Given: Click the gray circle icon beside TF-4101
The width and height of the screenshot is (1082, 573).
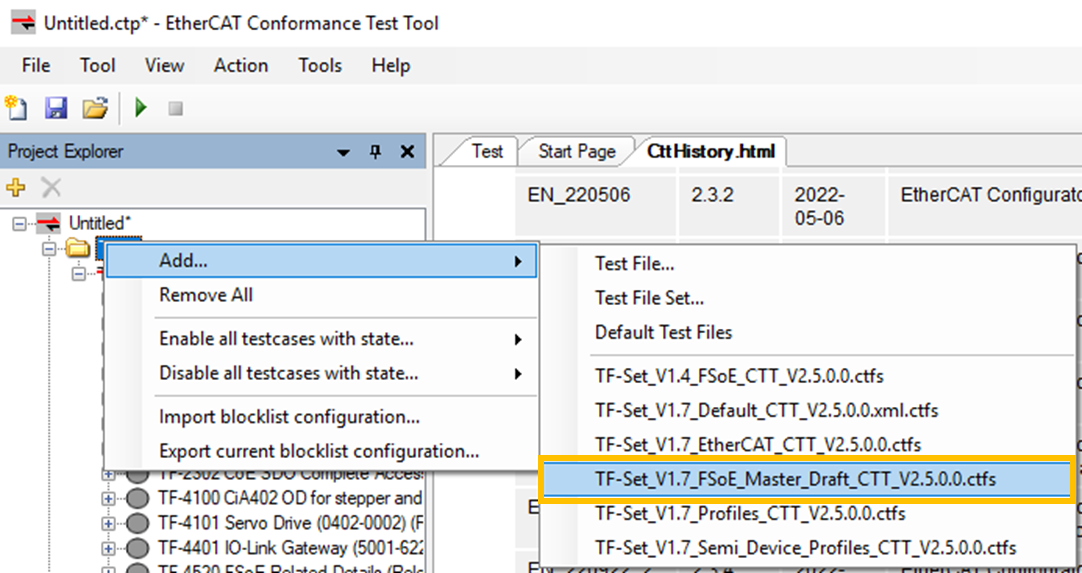Looking at the screenshot, I should (138, 523).
